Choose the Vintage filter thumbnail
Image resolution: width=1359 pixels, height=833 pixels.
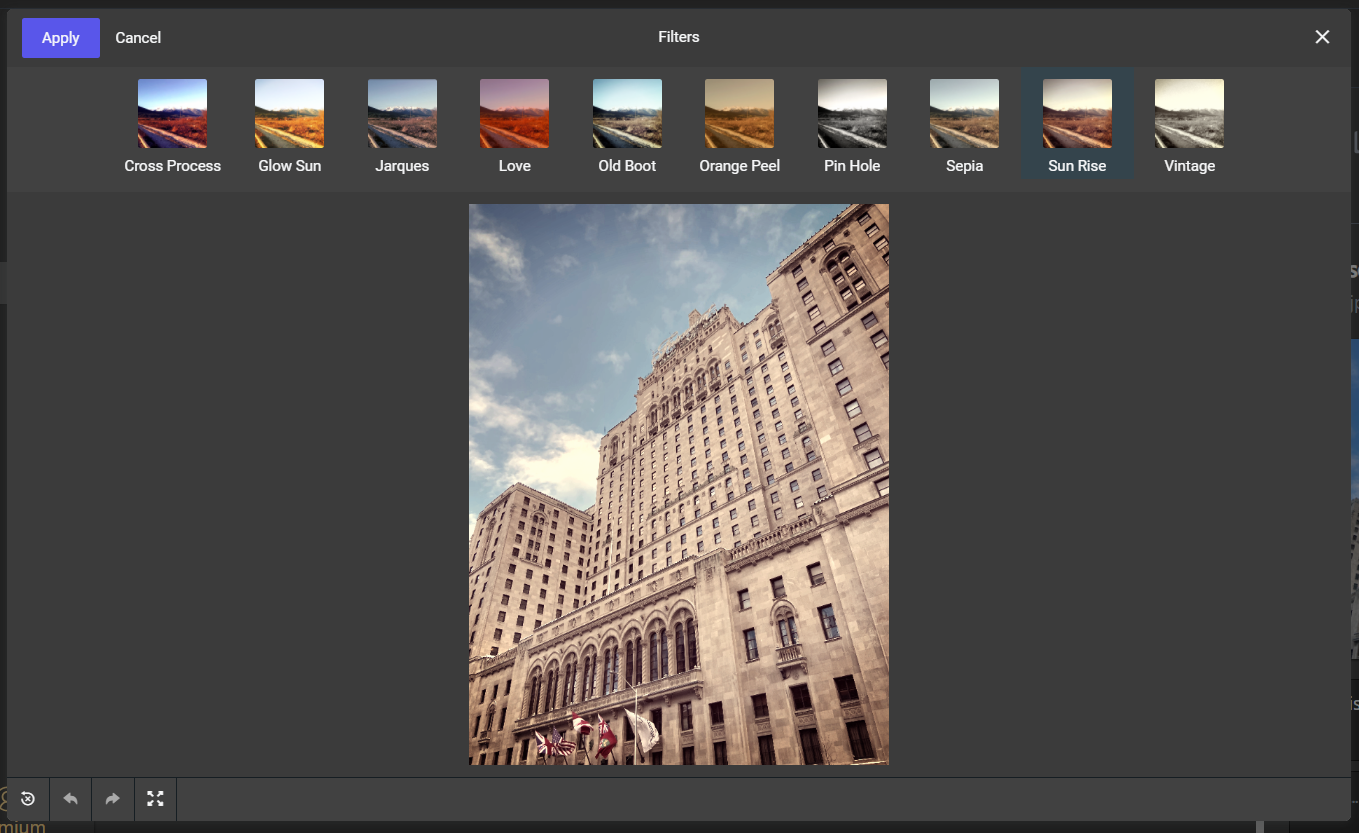point(1190,114)
